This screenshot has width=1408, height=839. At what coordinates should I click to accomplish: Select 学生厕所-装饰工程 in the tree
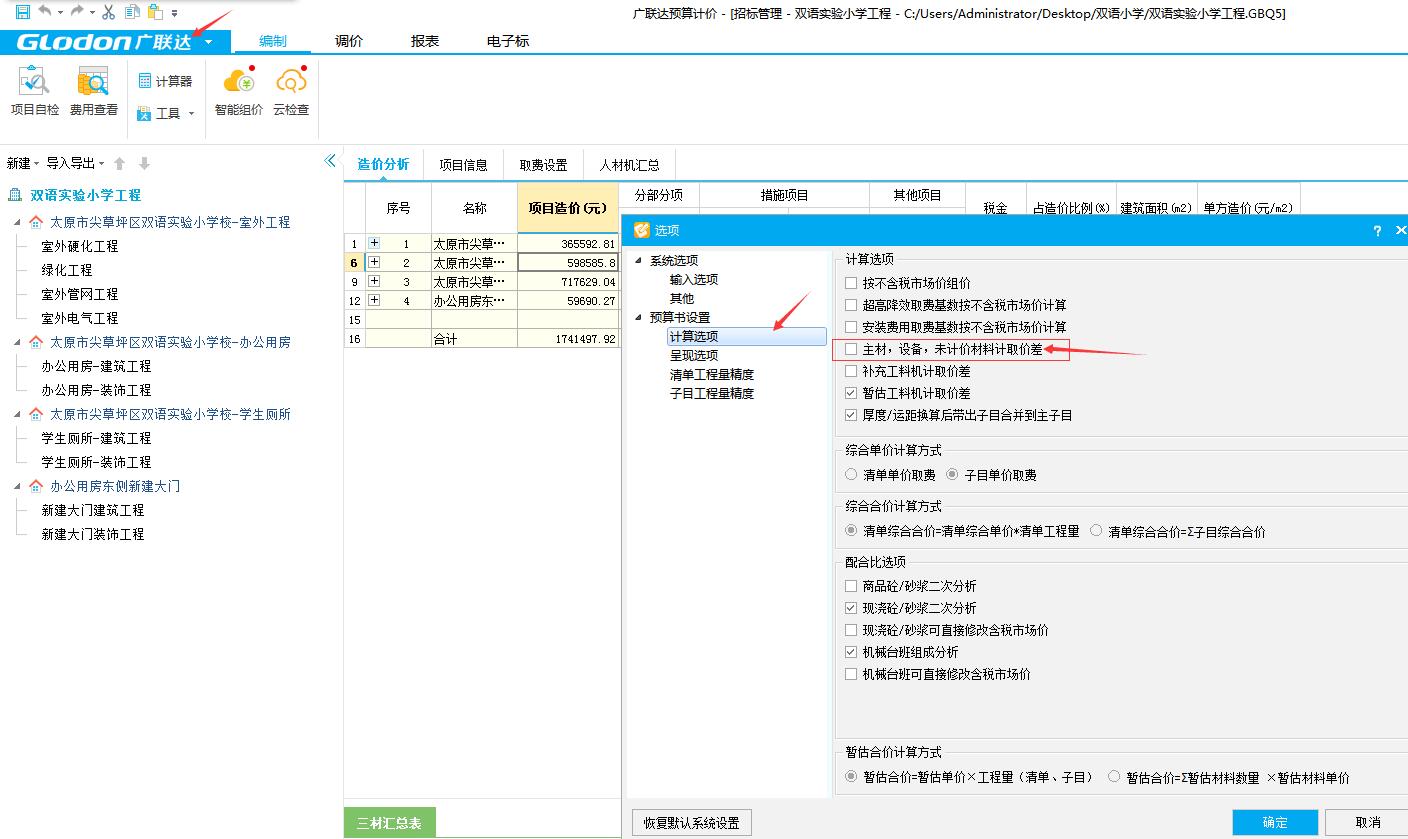(x=96, y=462)
